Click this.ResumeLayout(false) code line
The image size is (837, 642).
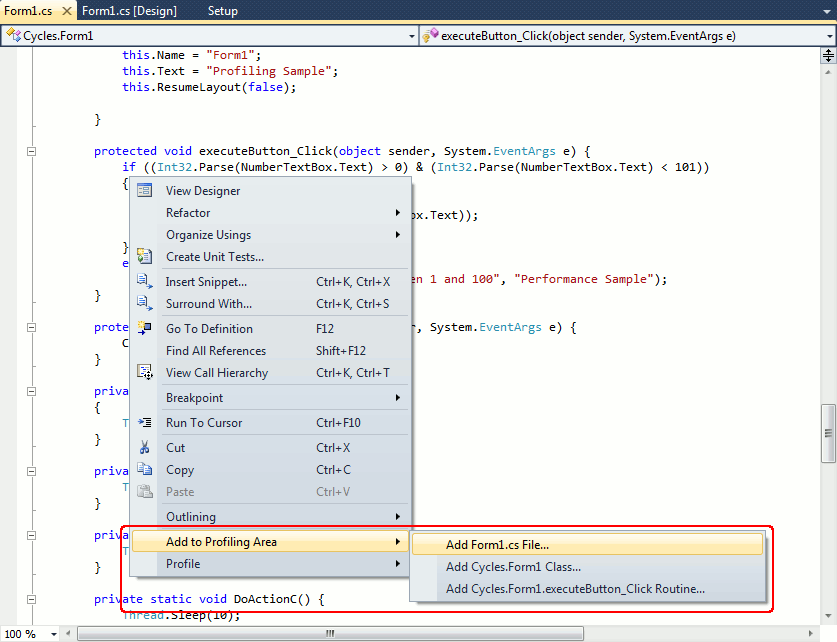pyautogui.click(x=209, y=87)
